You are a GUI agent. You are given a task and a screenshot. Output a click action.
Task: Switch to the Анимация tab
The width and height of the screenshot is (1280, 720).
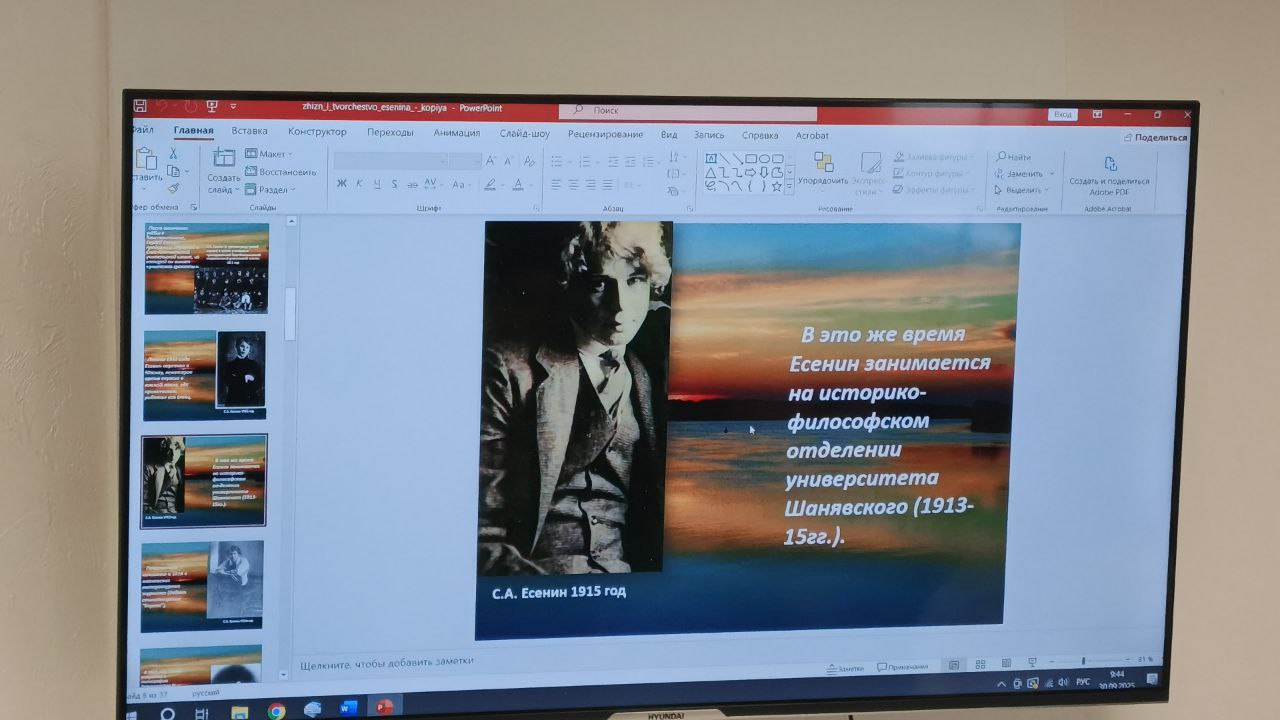coord(456,133)
